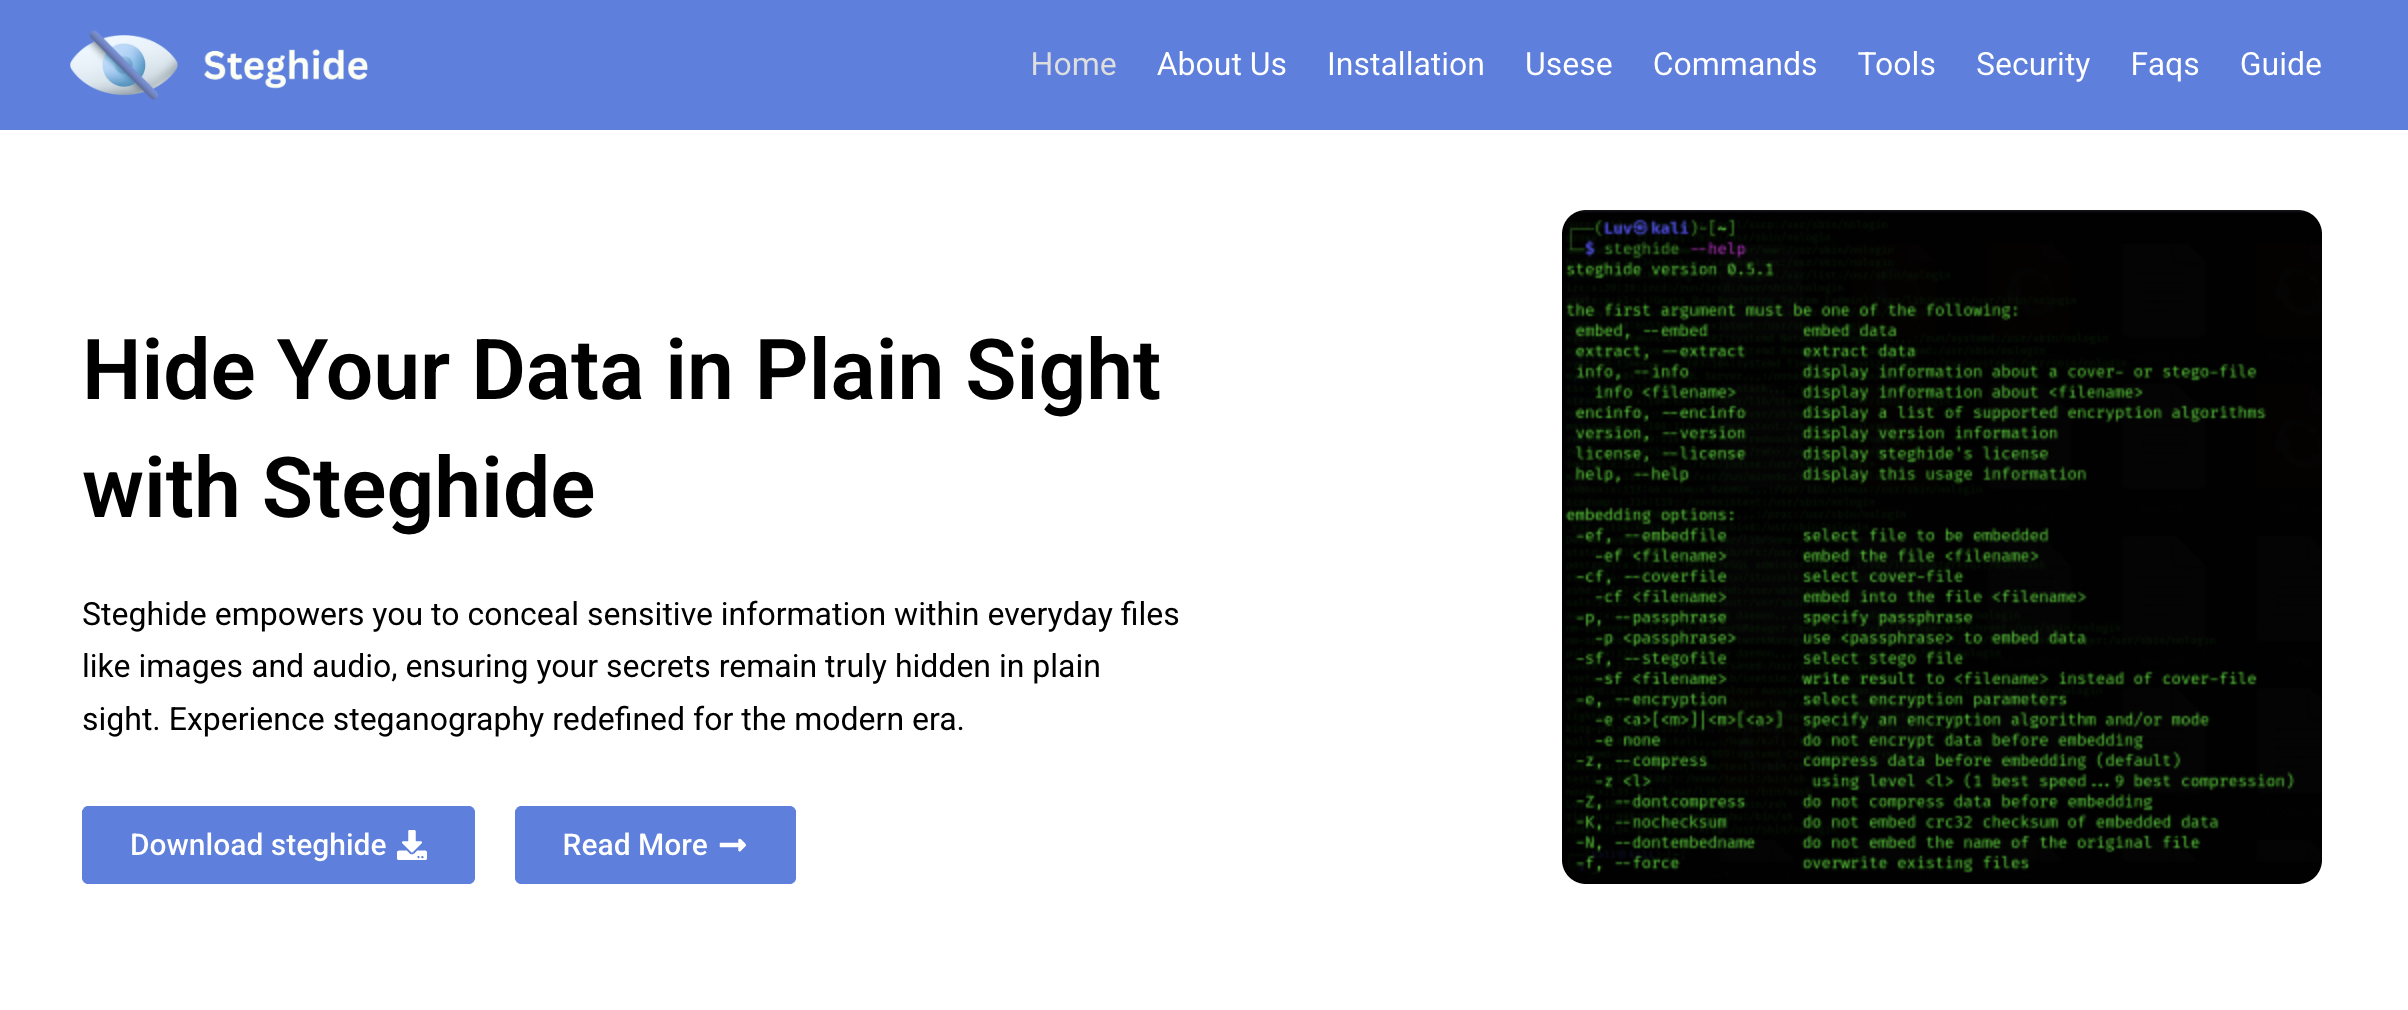Click the Read More button

pyautogui.click(x=655, y=845)
